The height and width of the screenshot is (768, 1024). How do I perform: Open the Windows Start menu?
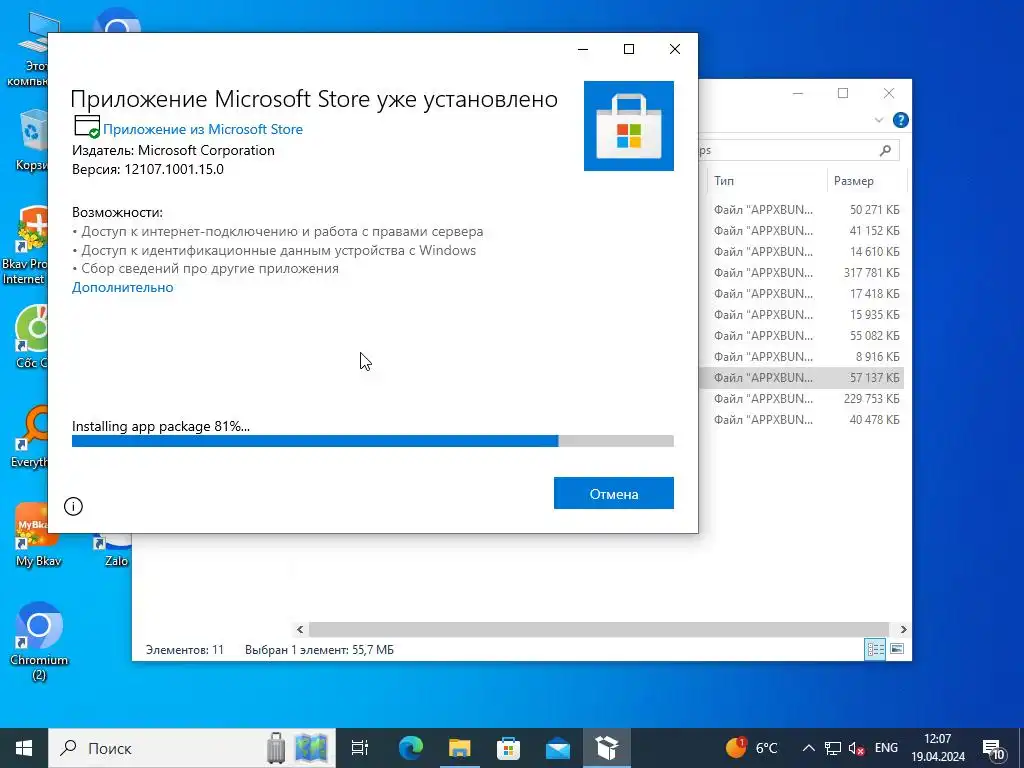[x=24, y=748]
